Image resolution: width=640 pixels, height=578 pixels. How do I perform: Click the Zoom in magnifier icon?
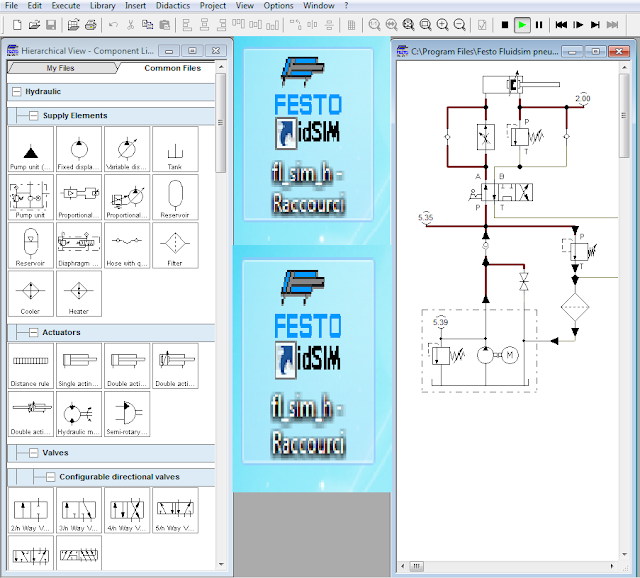(x=442, y=25)
